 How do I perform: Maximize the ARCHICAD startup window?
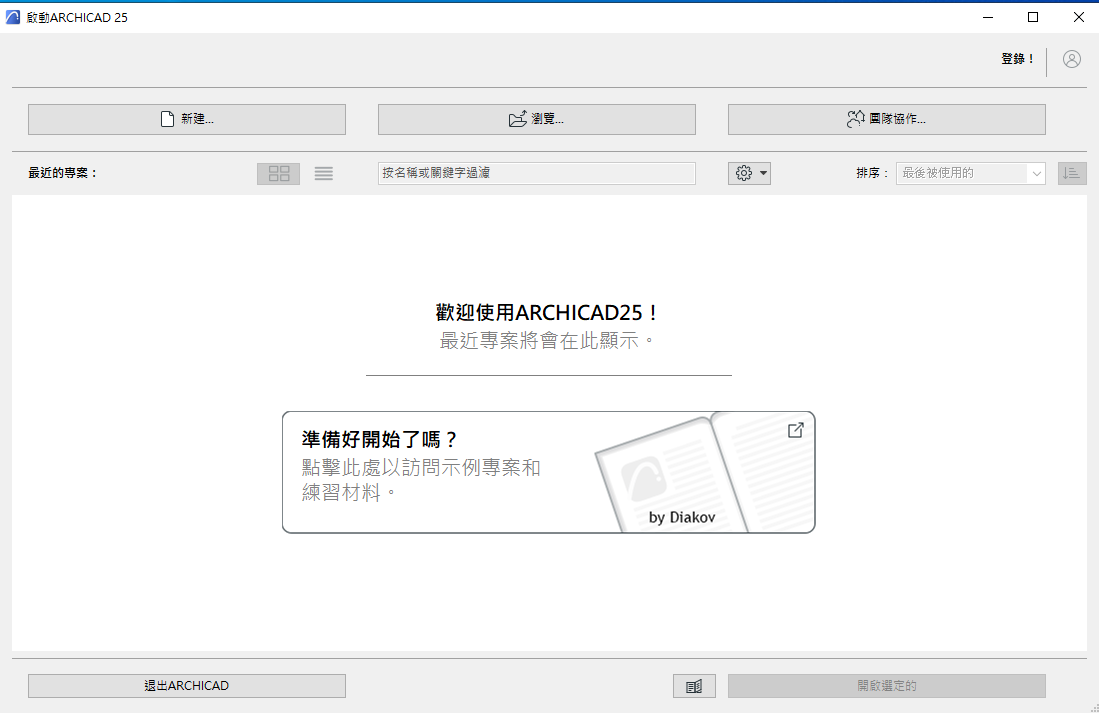[x=1032, y=17]
